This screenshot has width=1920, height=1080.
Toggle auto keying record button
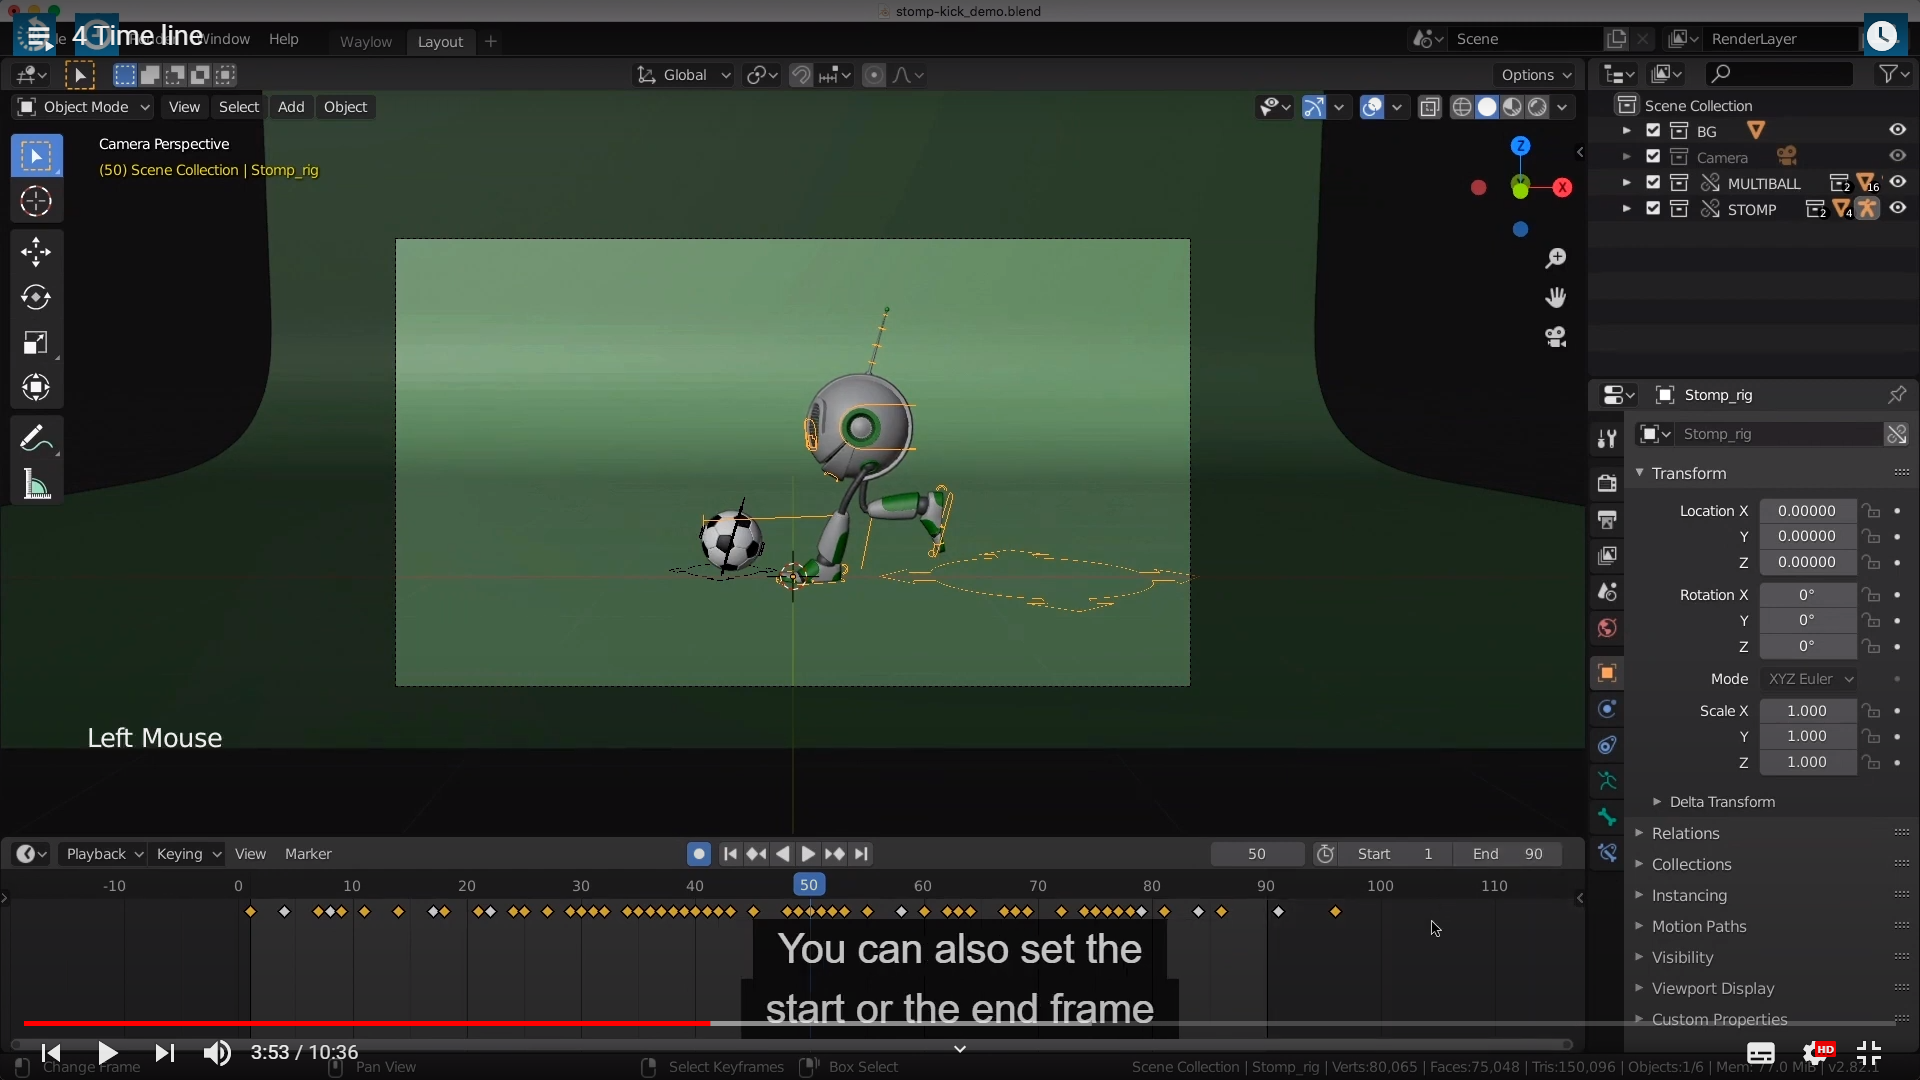pos(699,854)
